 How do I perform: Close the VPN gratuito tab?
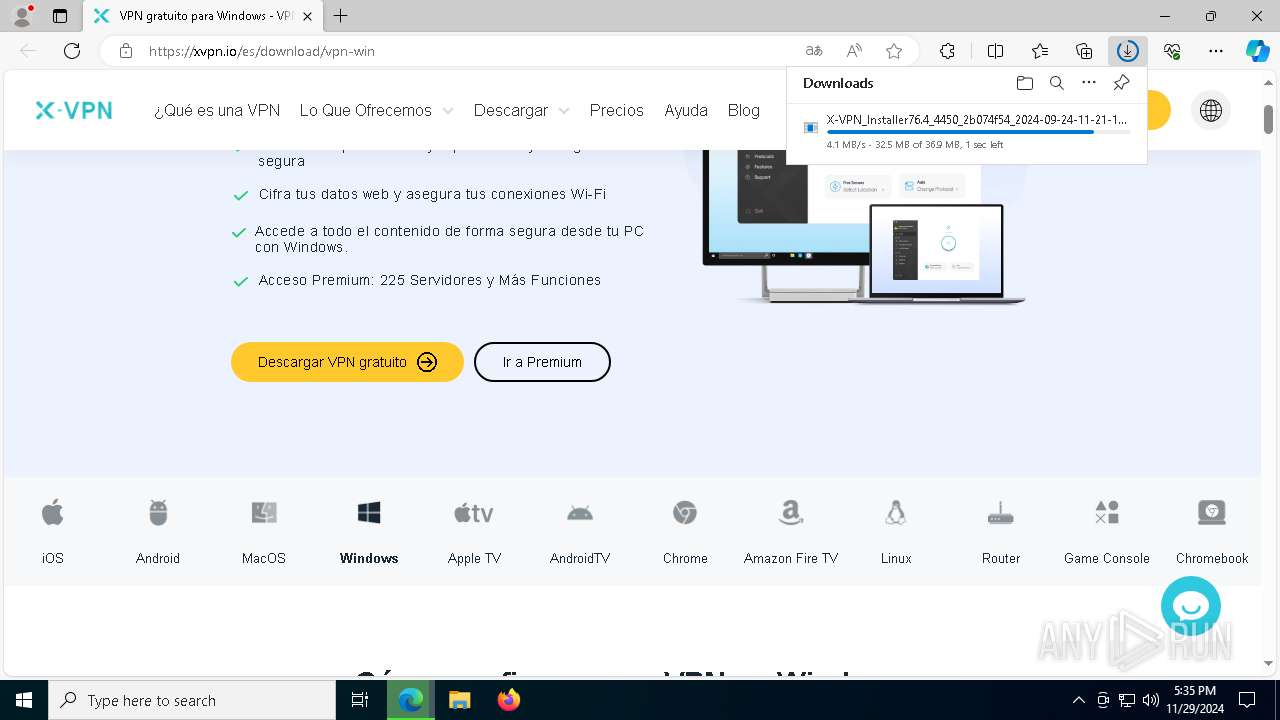(308, 16)
